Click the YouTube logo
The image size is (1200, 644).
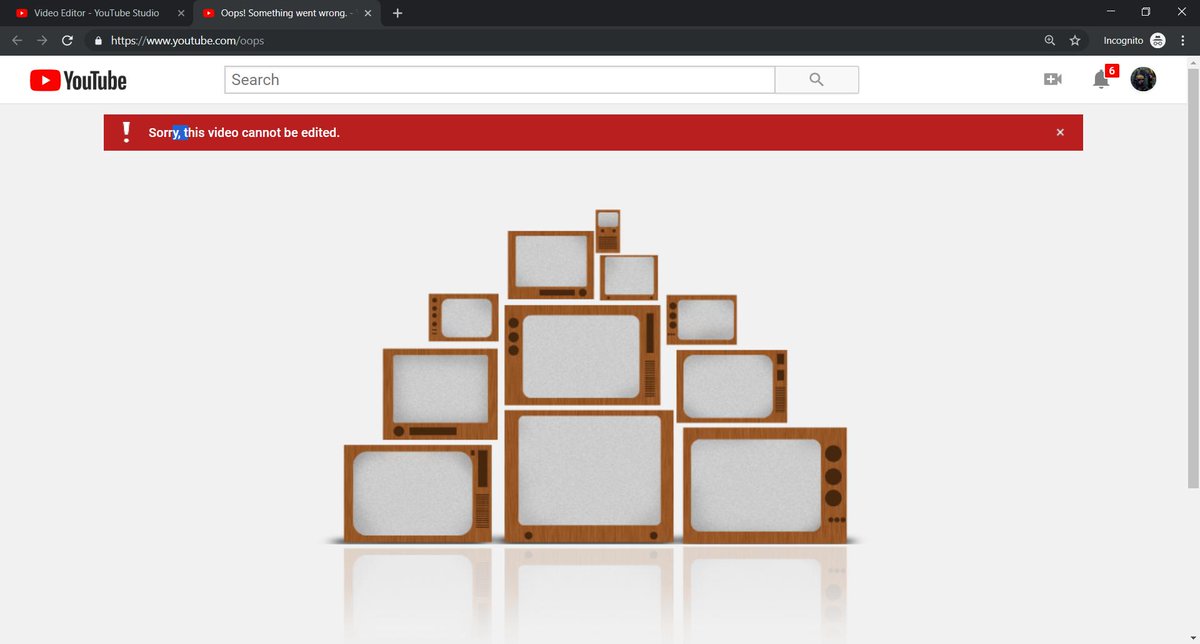click(78, 80)
